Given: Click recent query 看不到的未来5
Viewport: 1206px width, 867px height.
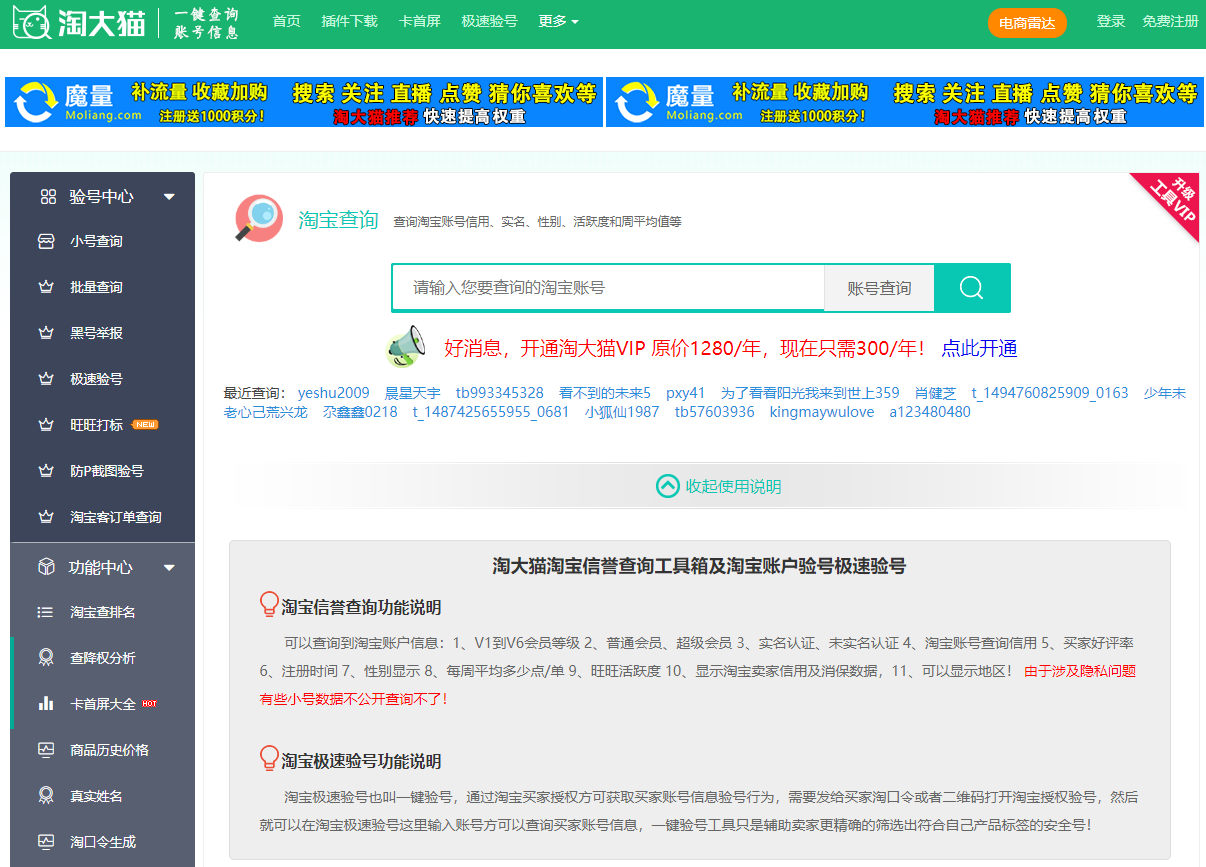Looking at the screenshot, I should (x=605, y=393).
